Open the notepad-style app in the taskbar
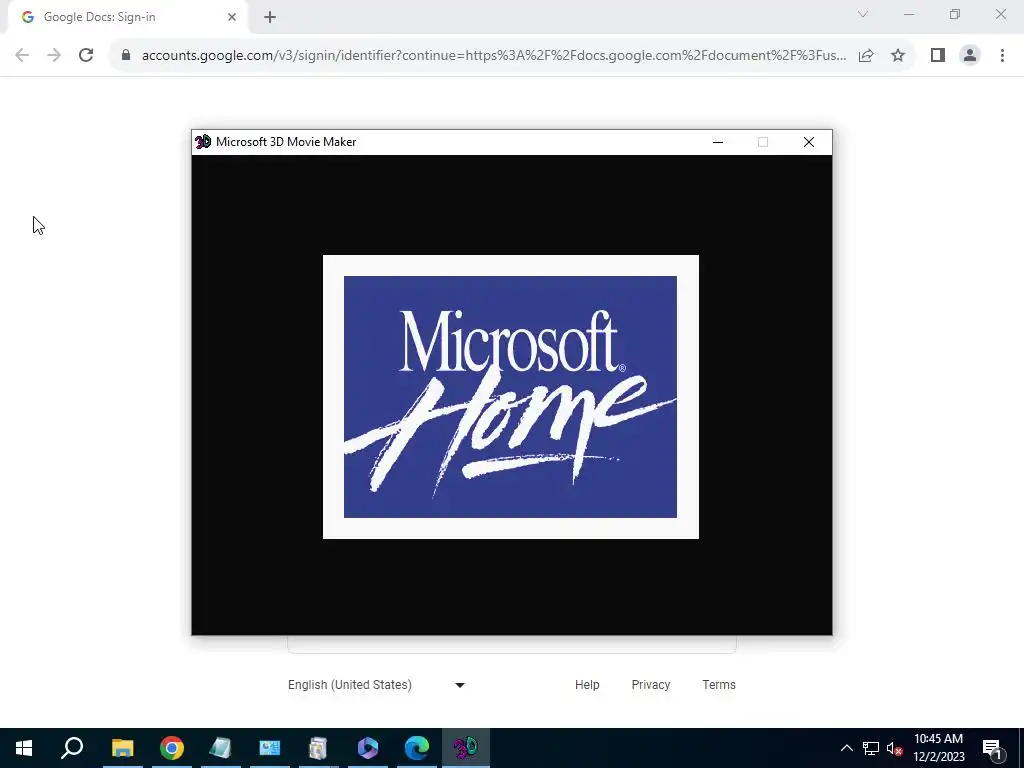Viewport: 1024px width, 768px height. click(220, 748)
